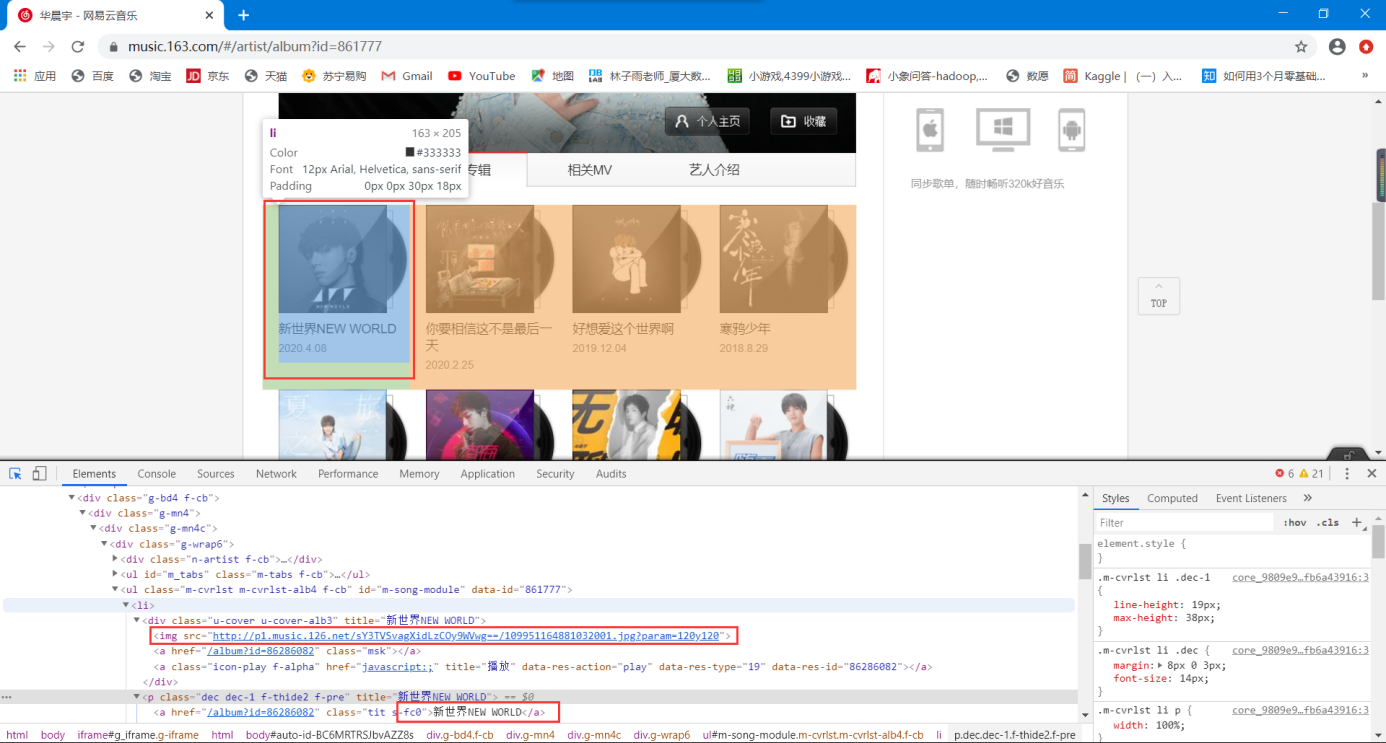Expand the div class n-artist f-cb node
This screenshot has width=1386, height=743.
click(x=116, y=559)
